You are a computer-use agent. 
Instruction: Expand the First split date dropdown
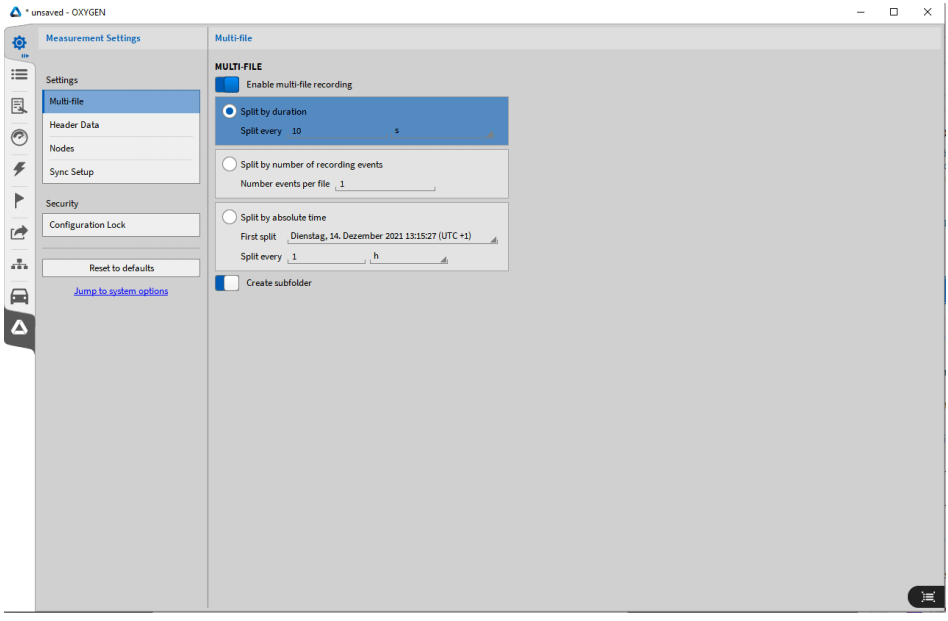[392, 237]
